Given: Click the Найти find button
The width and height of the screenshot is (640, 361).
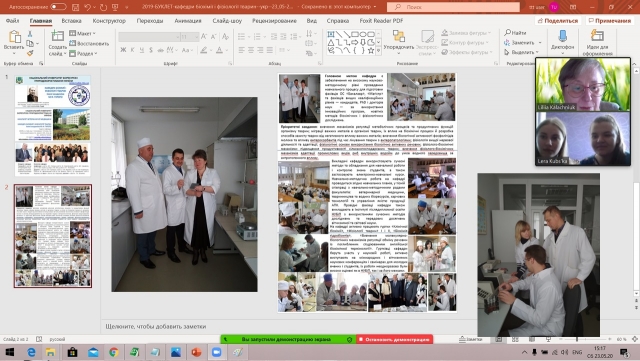Looking at the screenshot, I should [515, 33].
